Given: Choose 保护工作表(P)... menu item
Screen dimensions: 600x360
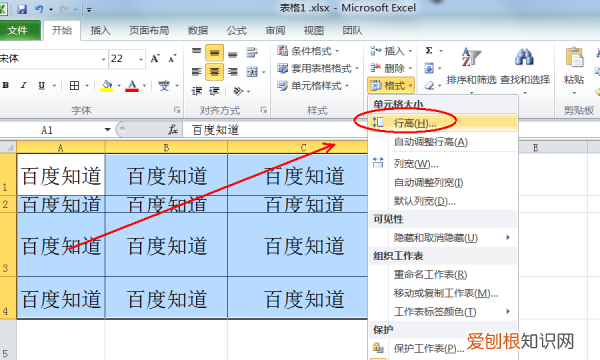Looking at the screenshot, I should click(x=442, y=348).
